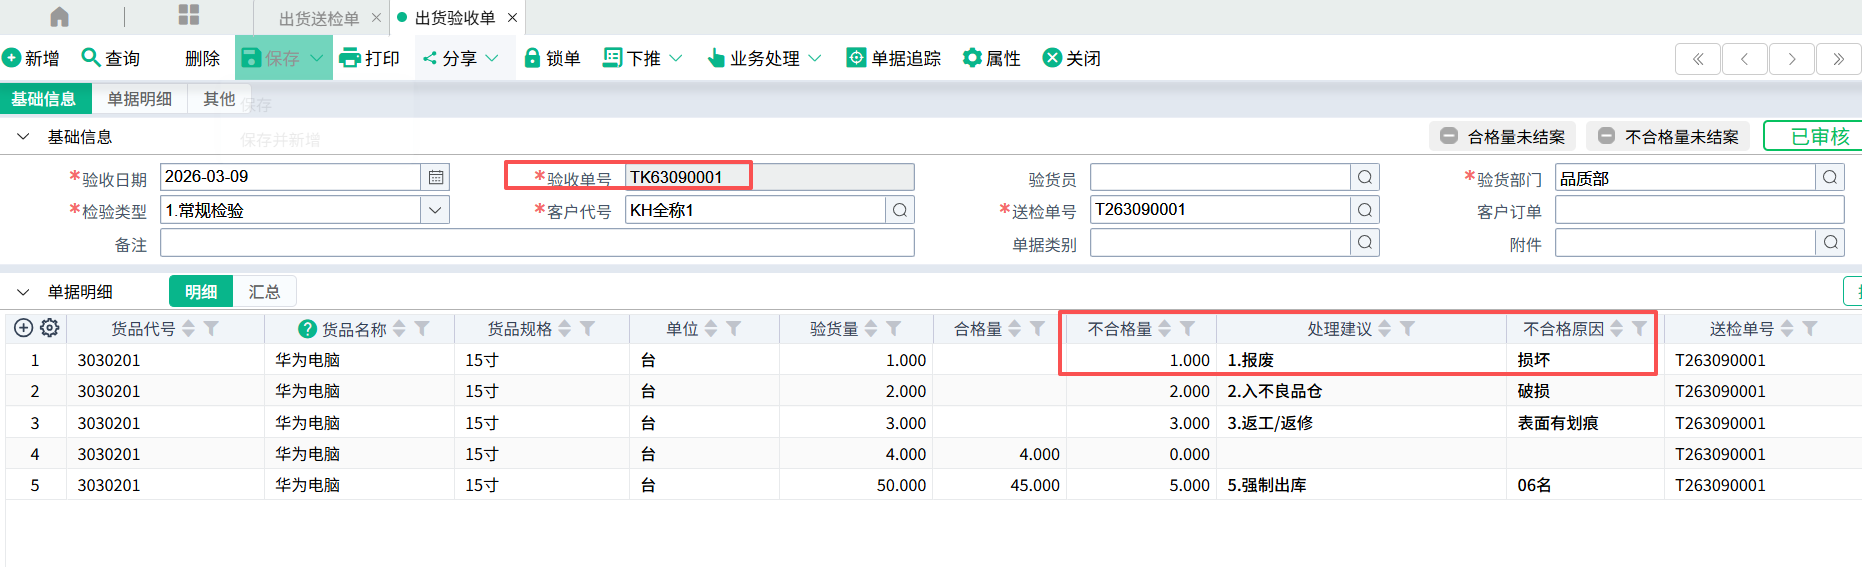Click the 新增 button in the toolbar
The width and height of the screenshot is (1862, 567).
coord(31,58)
